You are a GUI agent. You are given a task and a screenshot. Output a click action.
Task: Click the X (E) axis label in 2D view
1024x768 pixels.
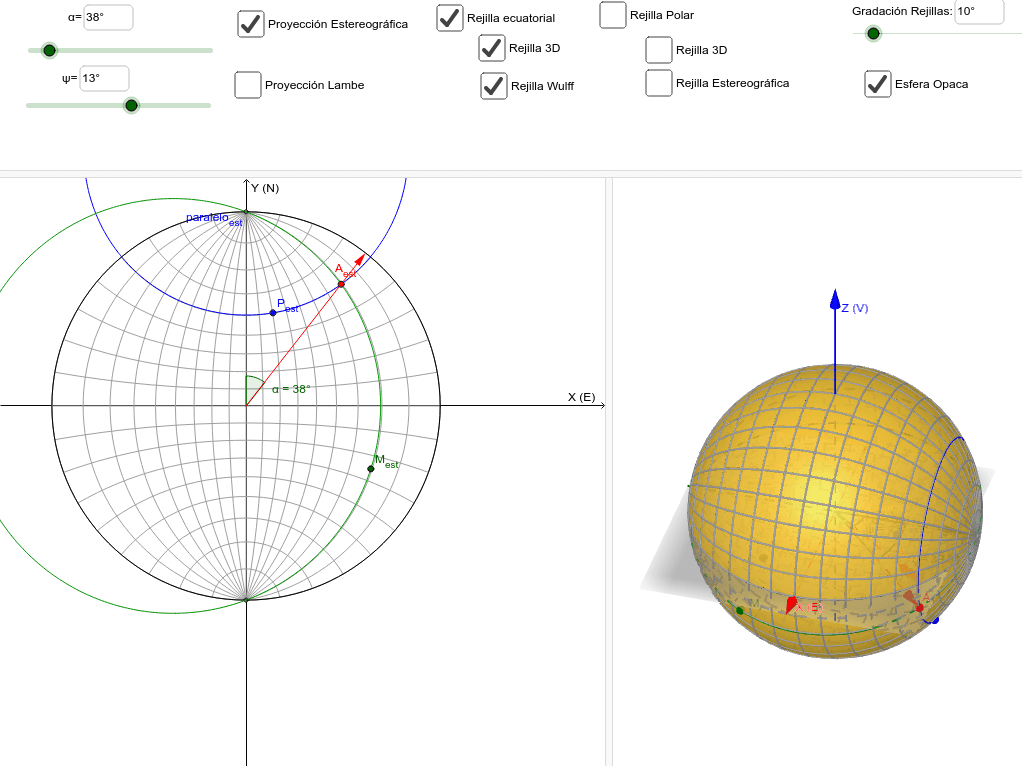(x=581, y=397)
